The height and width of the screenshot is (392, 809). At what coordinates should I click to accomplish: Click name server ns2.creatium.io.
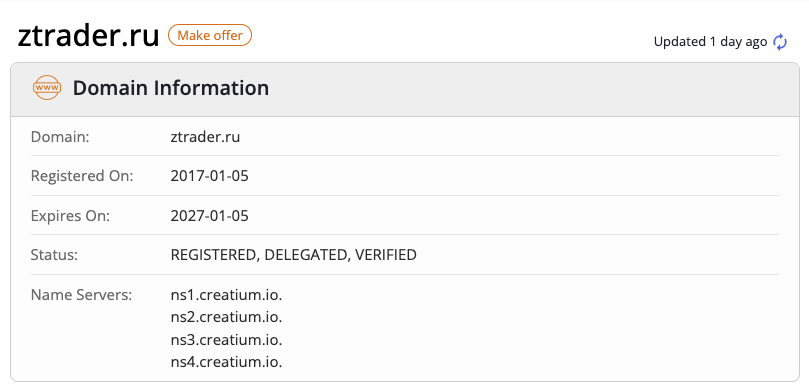[x=226, y=317]
